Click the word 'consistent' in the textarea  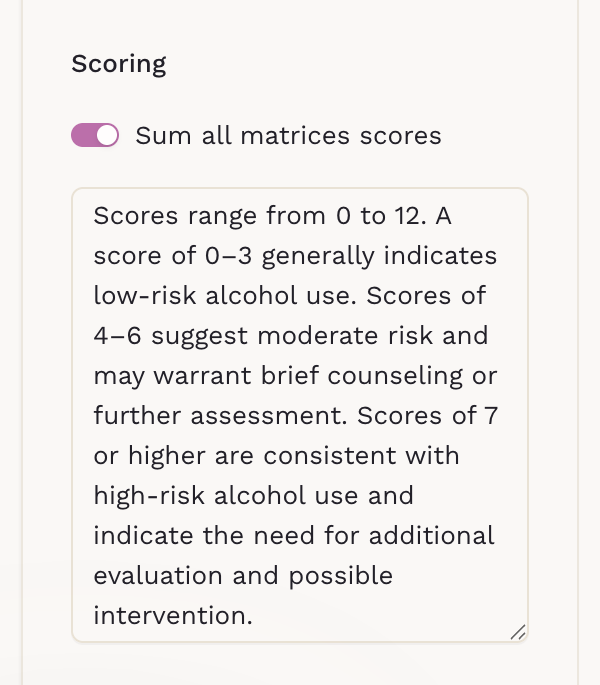(x=330, y=456)
